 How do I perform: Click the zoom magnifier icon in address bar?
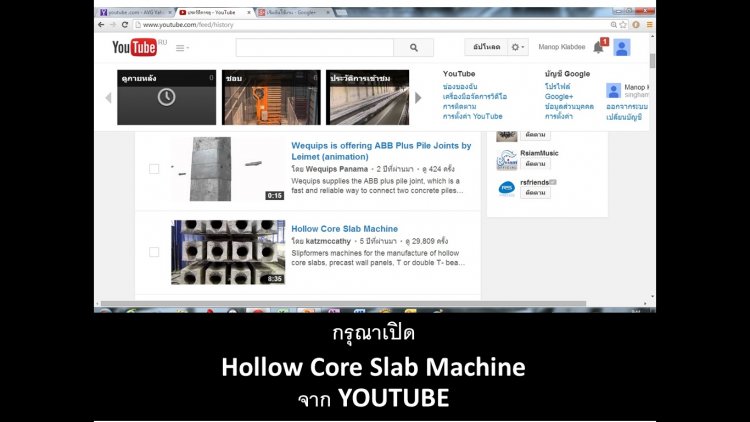[613, 25]
